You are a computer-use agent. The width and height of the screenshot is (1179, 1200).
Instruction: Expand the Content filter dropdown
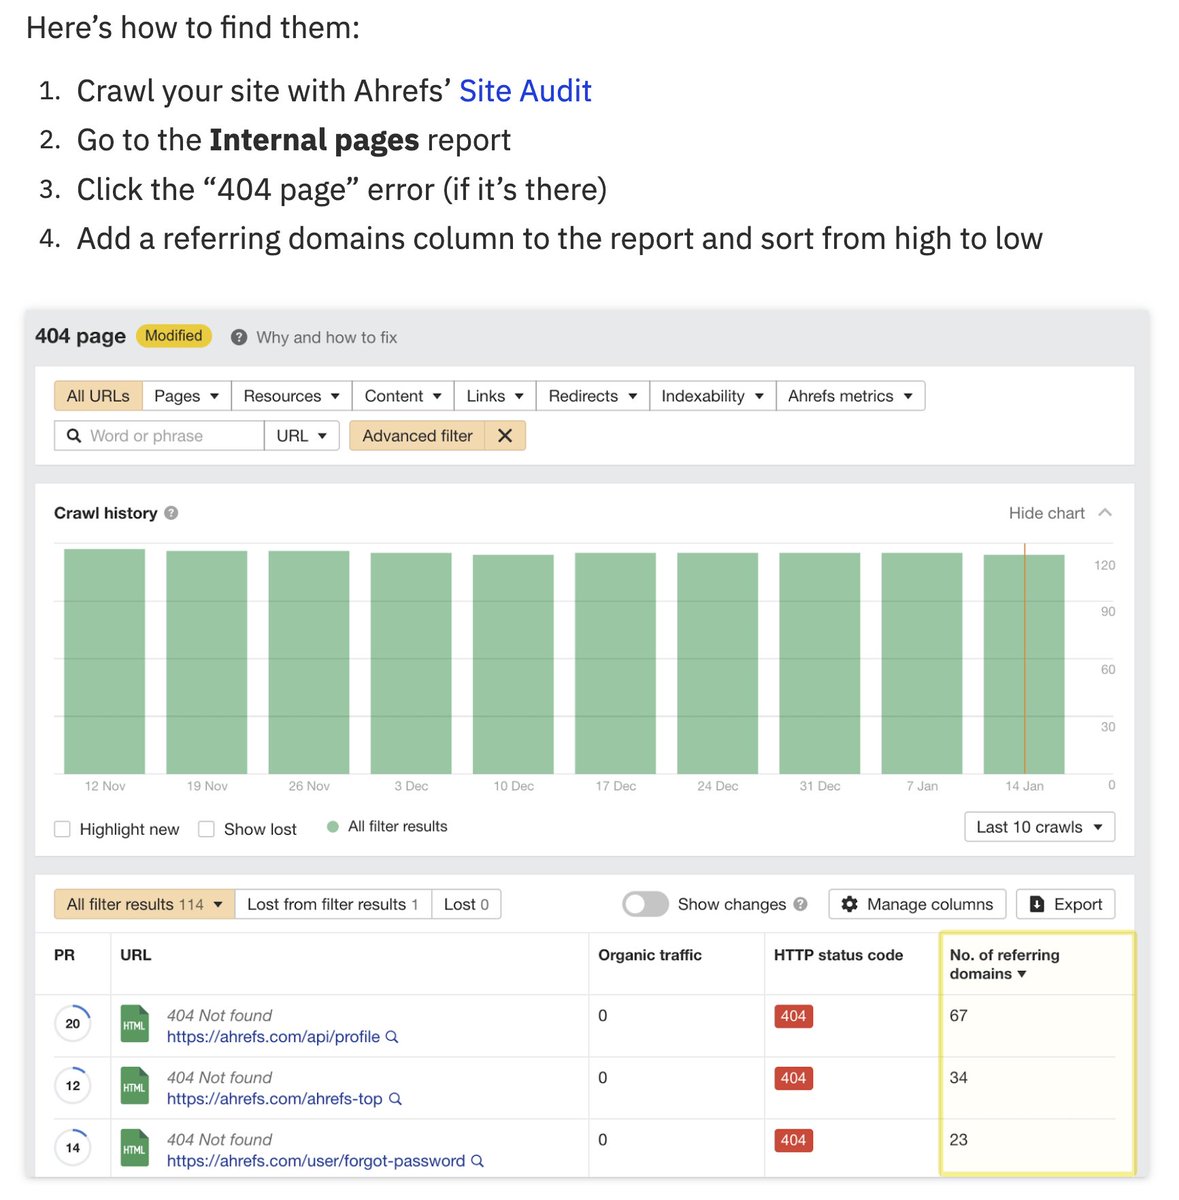403,396
